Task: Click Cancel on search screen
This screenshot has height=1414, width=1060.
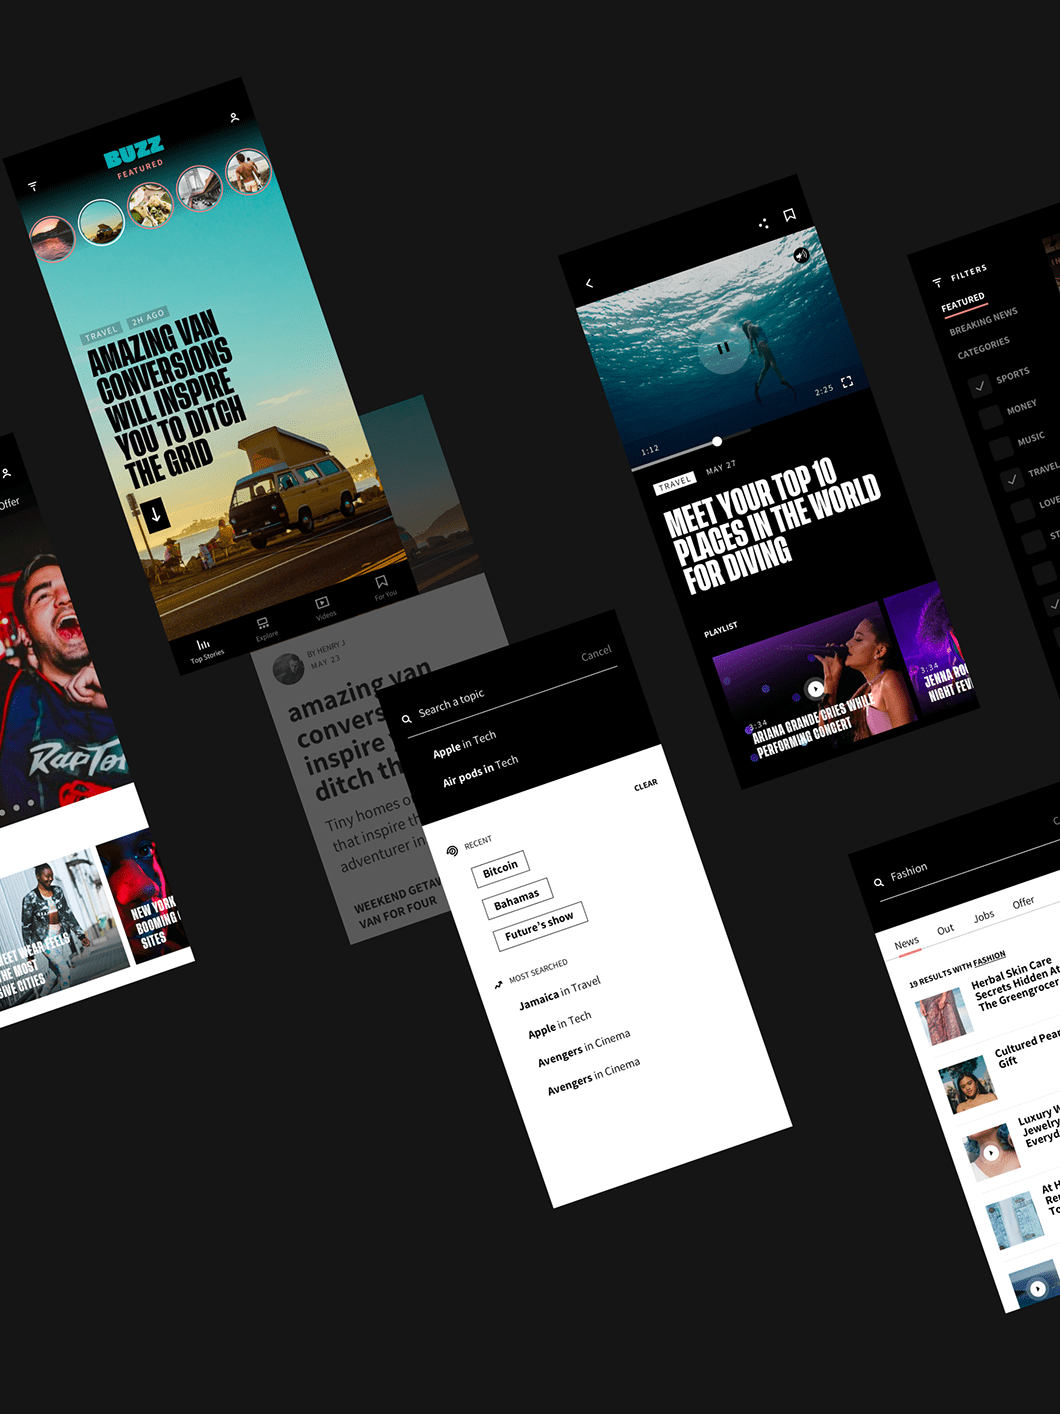Action: point(596,654)
